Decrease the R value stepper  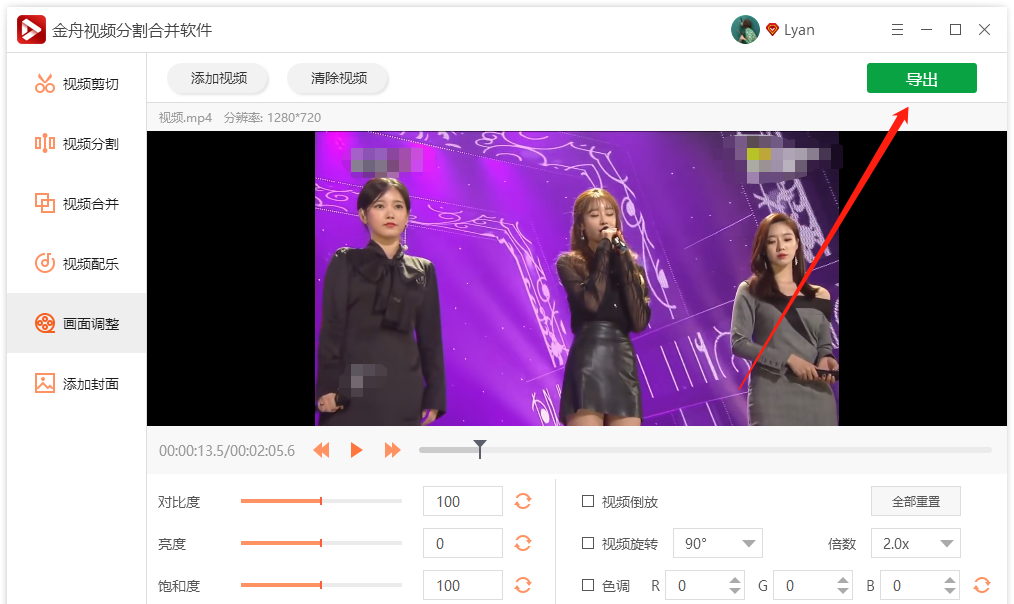coord(735,590)
